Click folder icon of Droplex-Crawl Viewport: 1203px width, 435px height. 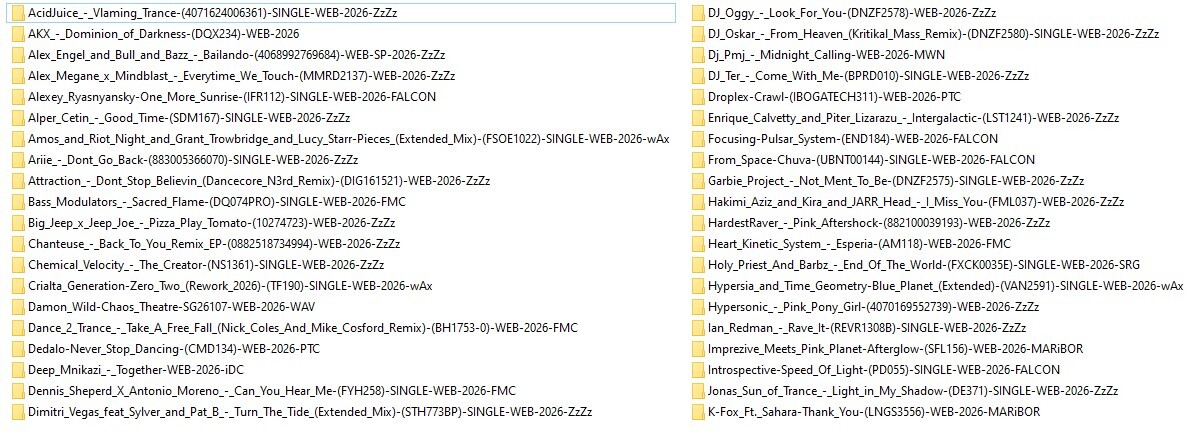tap(697, 97)
